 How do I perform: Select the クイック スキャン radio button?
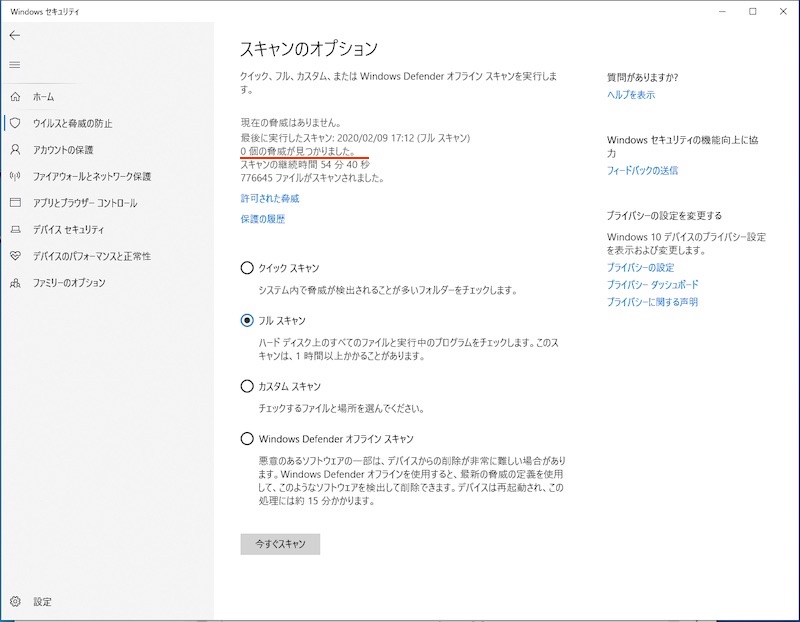point(247,268)
